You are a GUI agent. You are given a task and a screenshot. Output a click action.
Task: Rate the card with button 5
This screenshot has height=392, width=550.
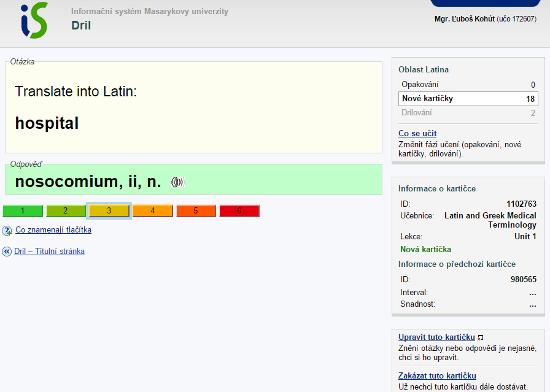click(196, 211)
